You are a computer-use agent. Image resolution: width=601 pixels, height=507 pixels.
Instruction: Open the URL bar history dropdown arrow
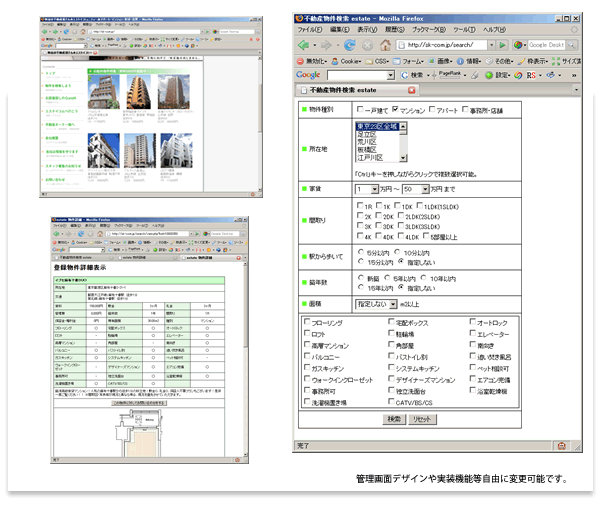pyautogui.click(x=491, y=45)
